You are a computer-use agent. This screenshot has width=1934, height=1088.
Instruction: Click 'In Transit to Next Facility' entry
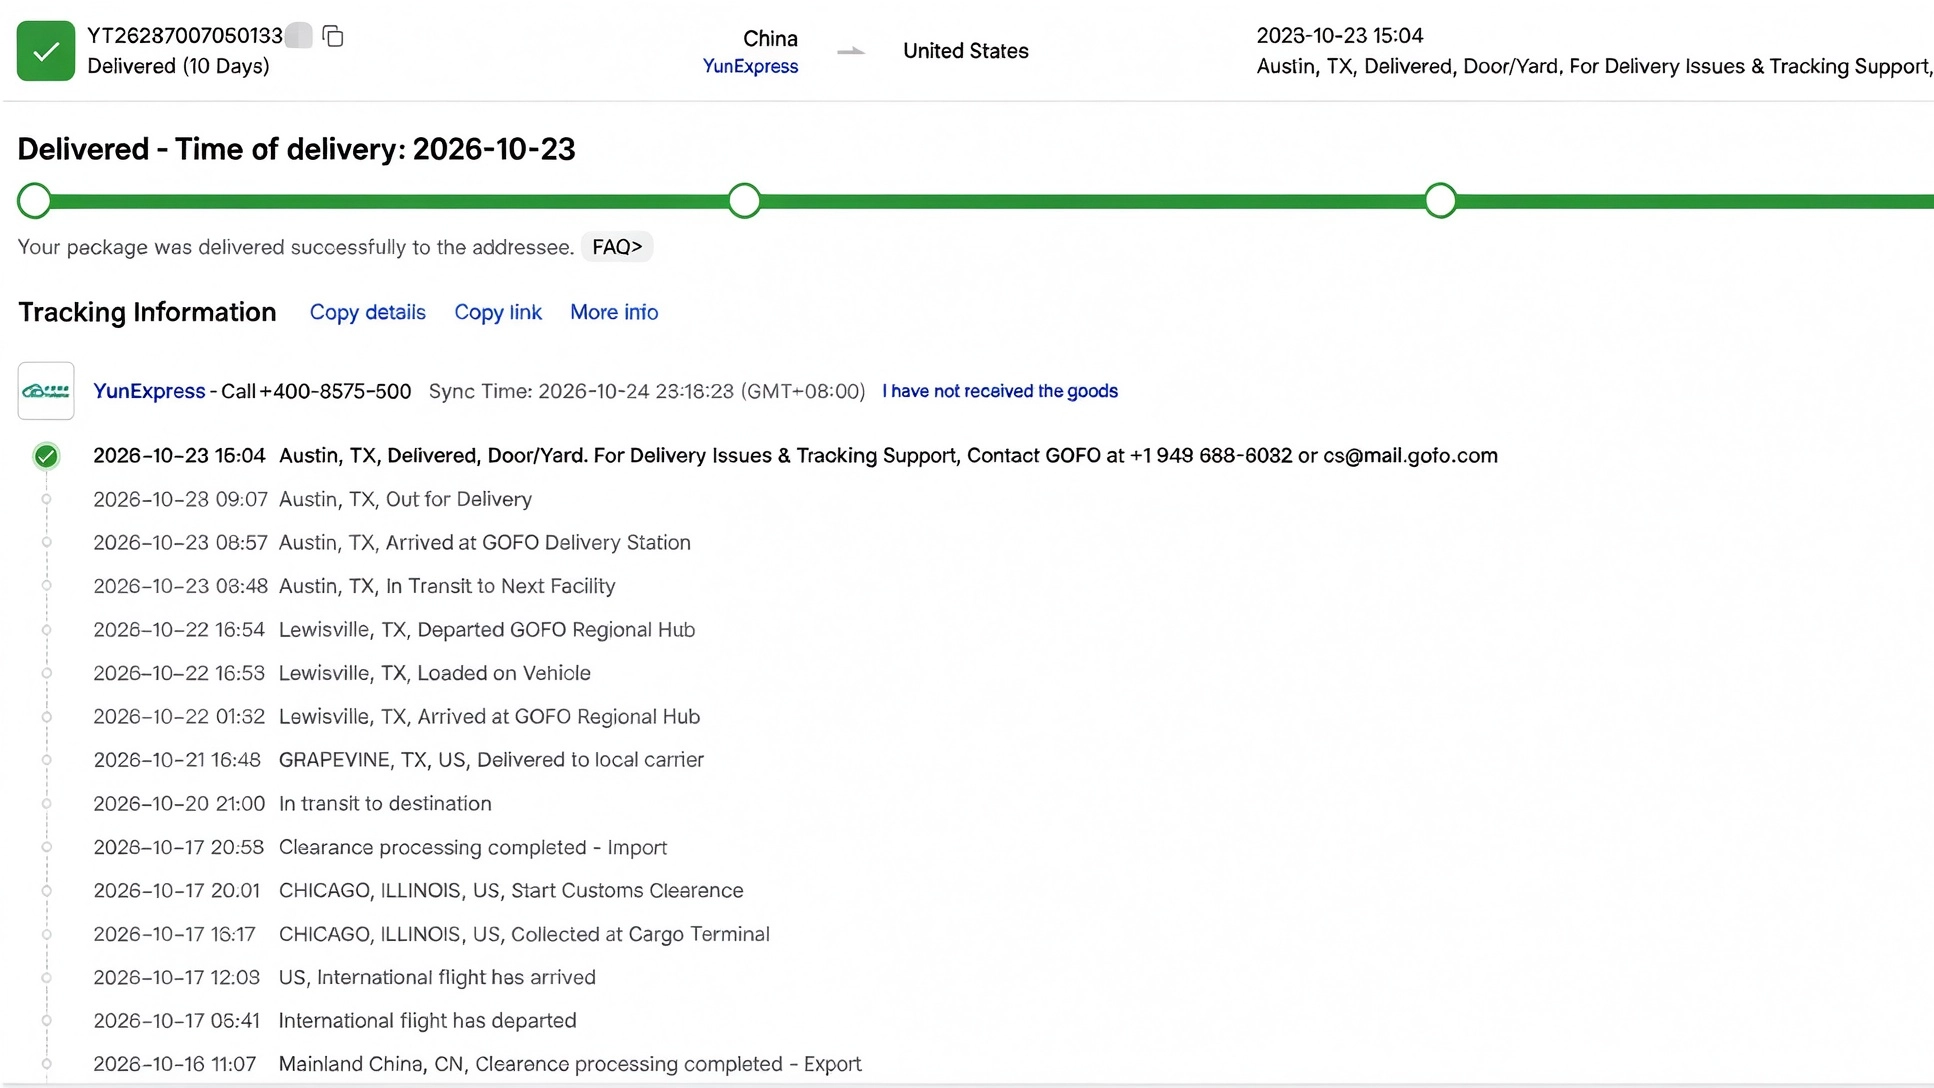(x=447, y=586)
